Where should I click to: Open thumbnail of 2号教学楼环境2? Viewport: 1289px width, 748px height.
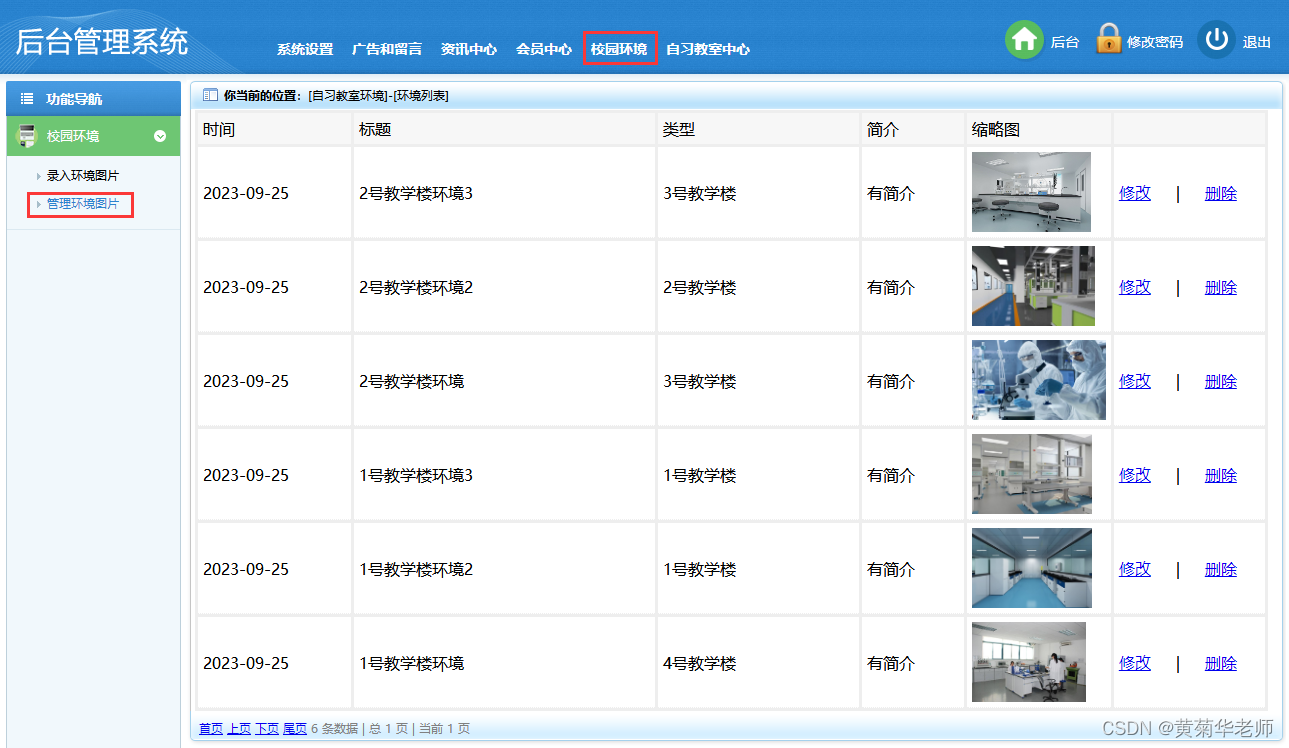tap(1033, 286)
